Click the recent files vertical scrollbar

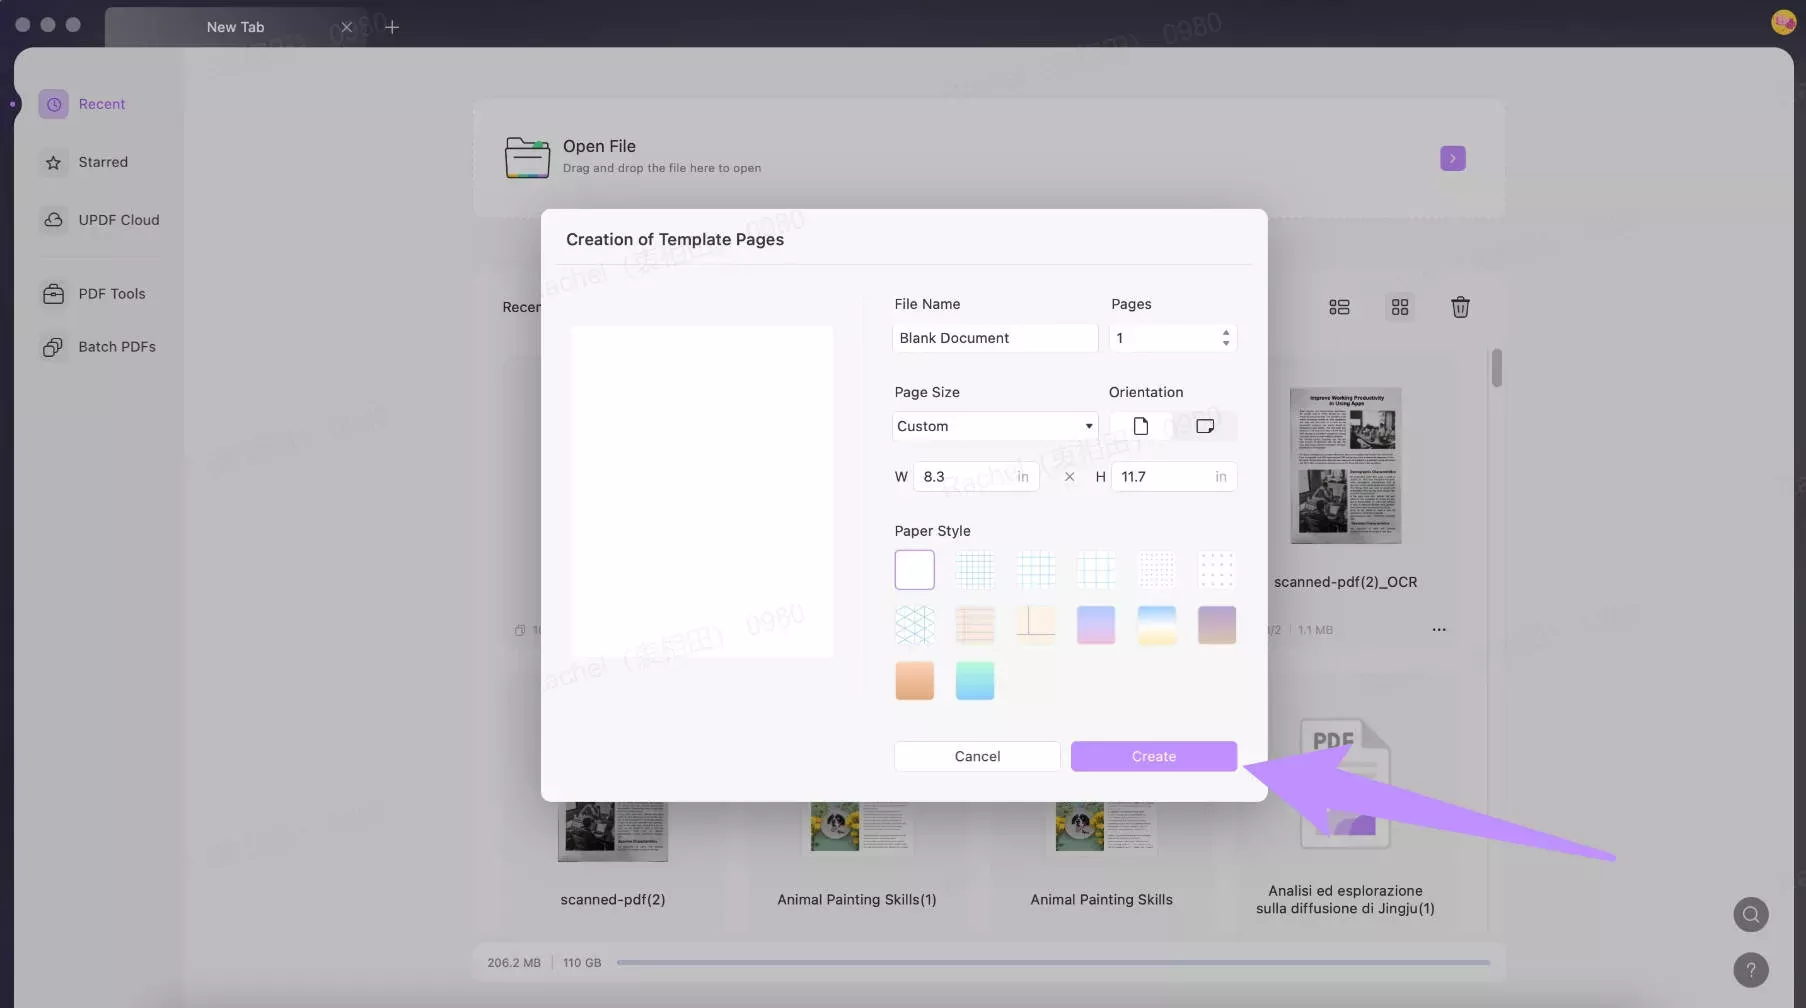click(1496, 368)
